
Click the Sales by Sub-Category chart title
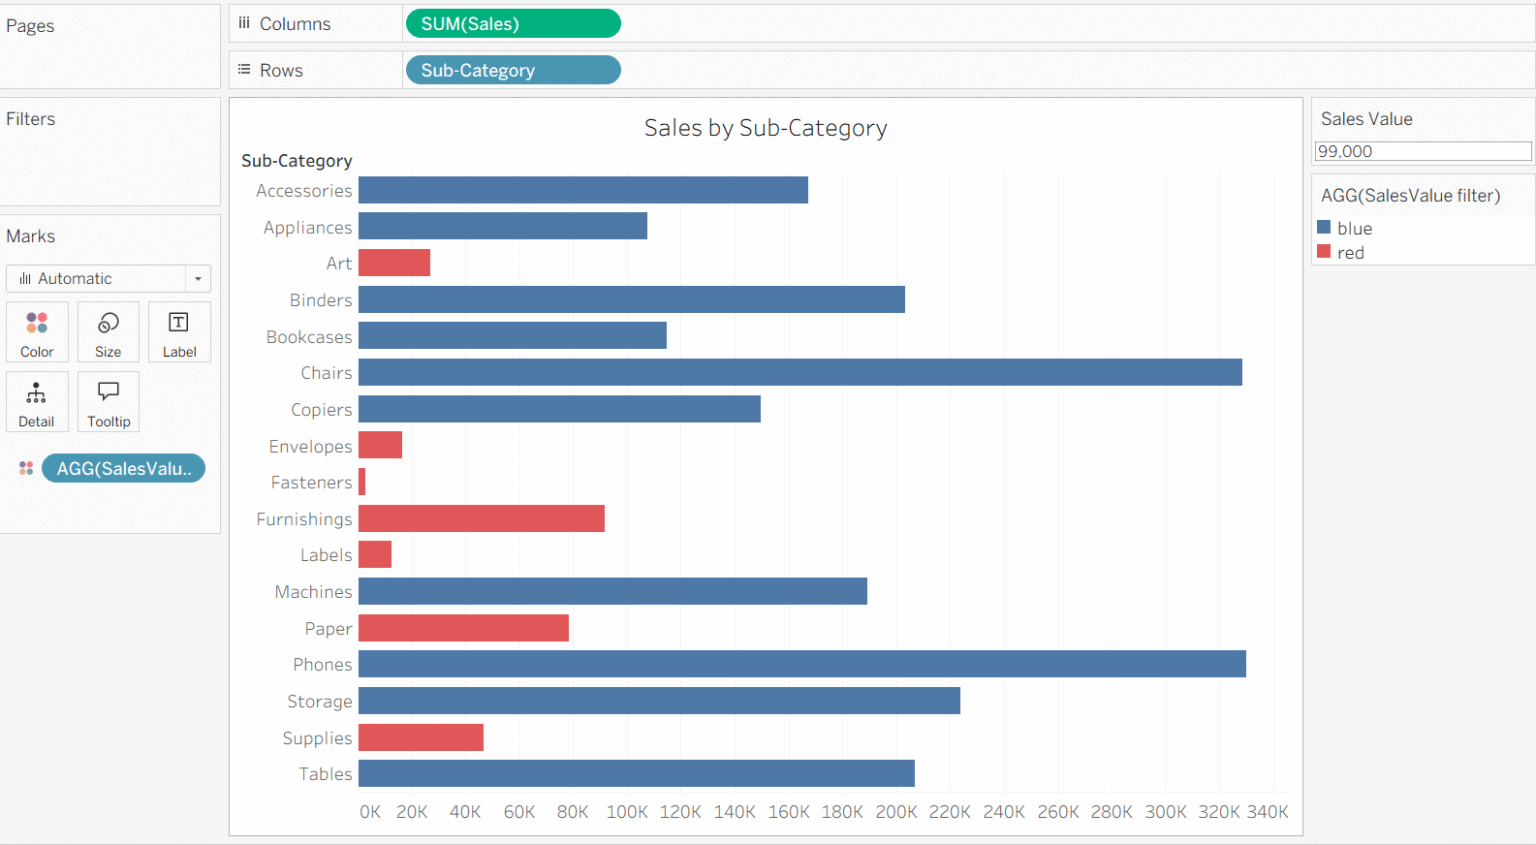coord(765,128)
